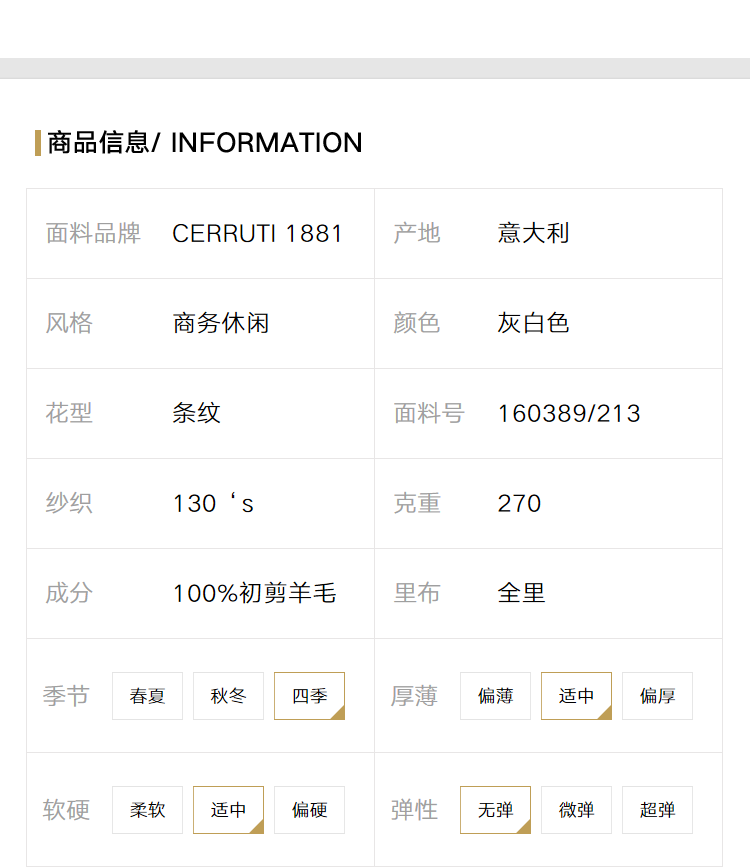This screenshot has width=750, height=867.
Task: Click the 商品信息 INFORMATION heading
Action: (x=205, y=143)
